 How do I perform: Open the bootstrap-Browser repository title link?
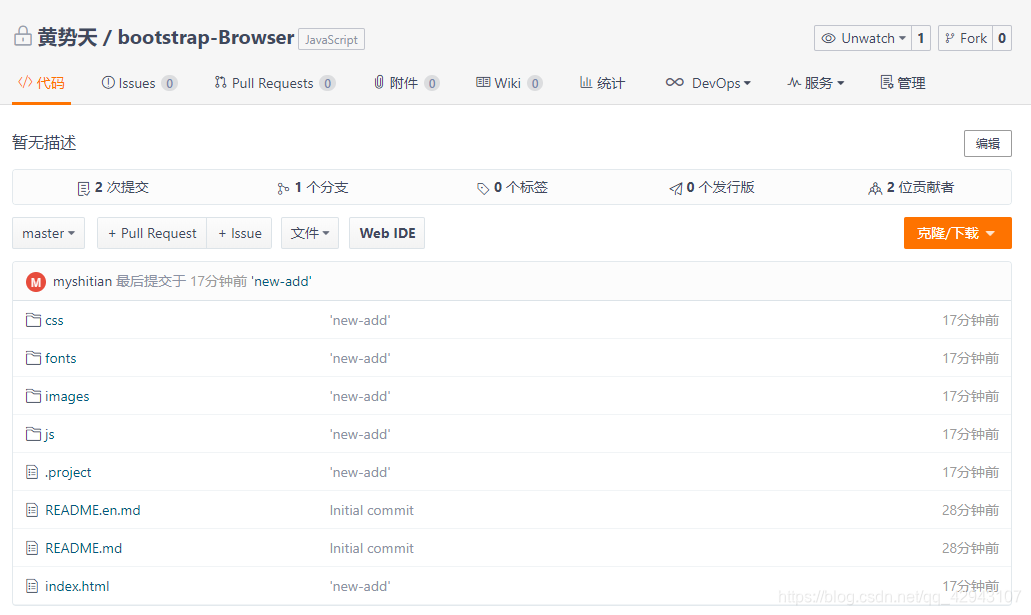point(206,37)
